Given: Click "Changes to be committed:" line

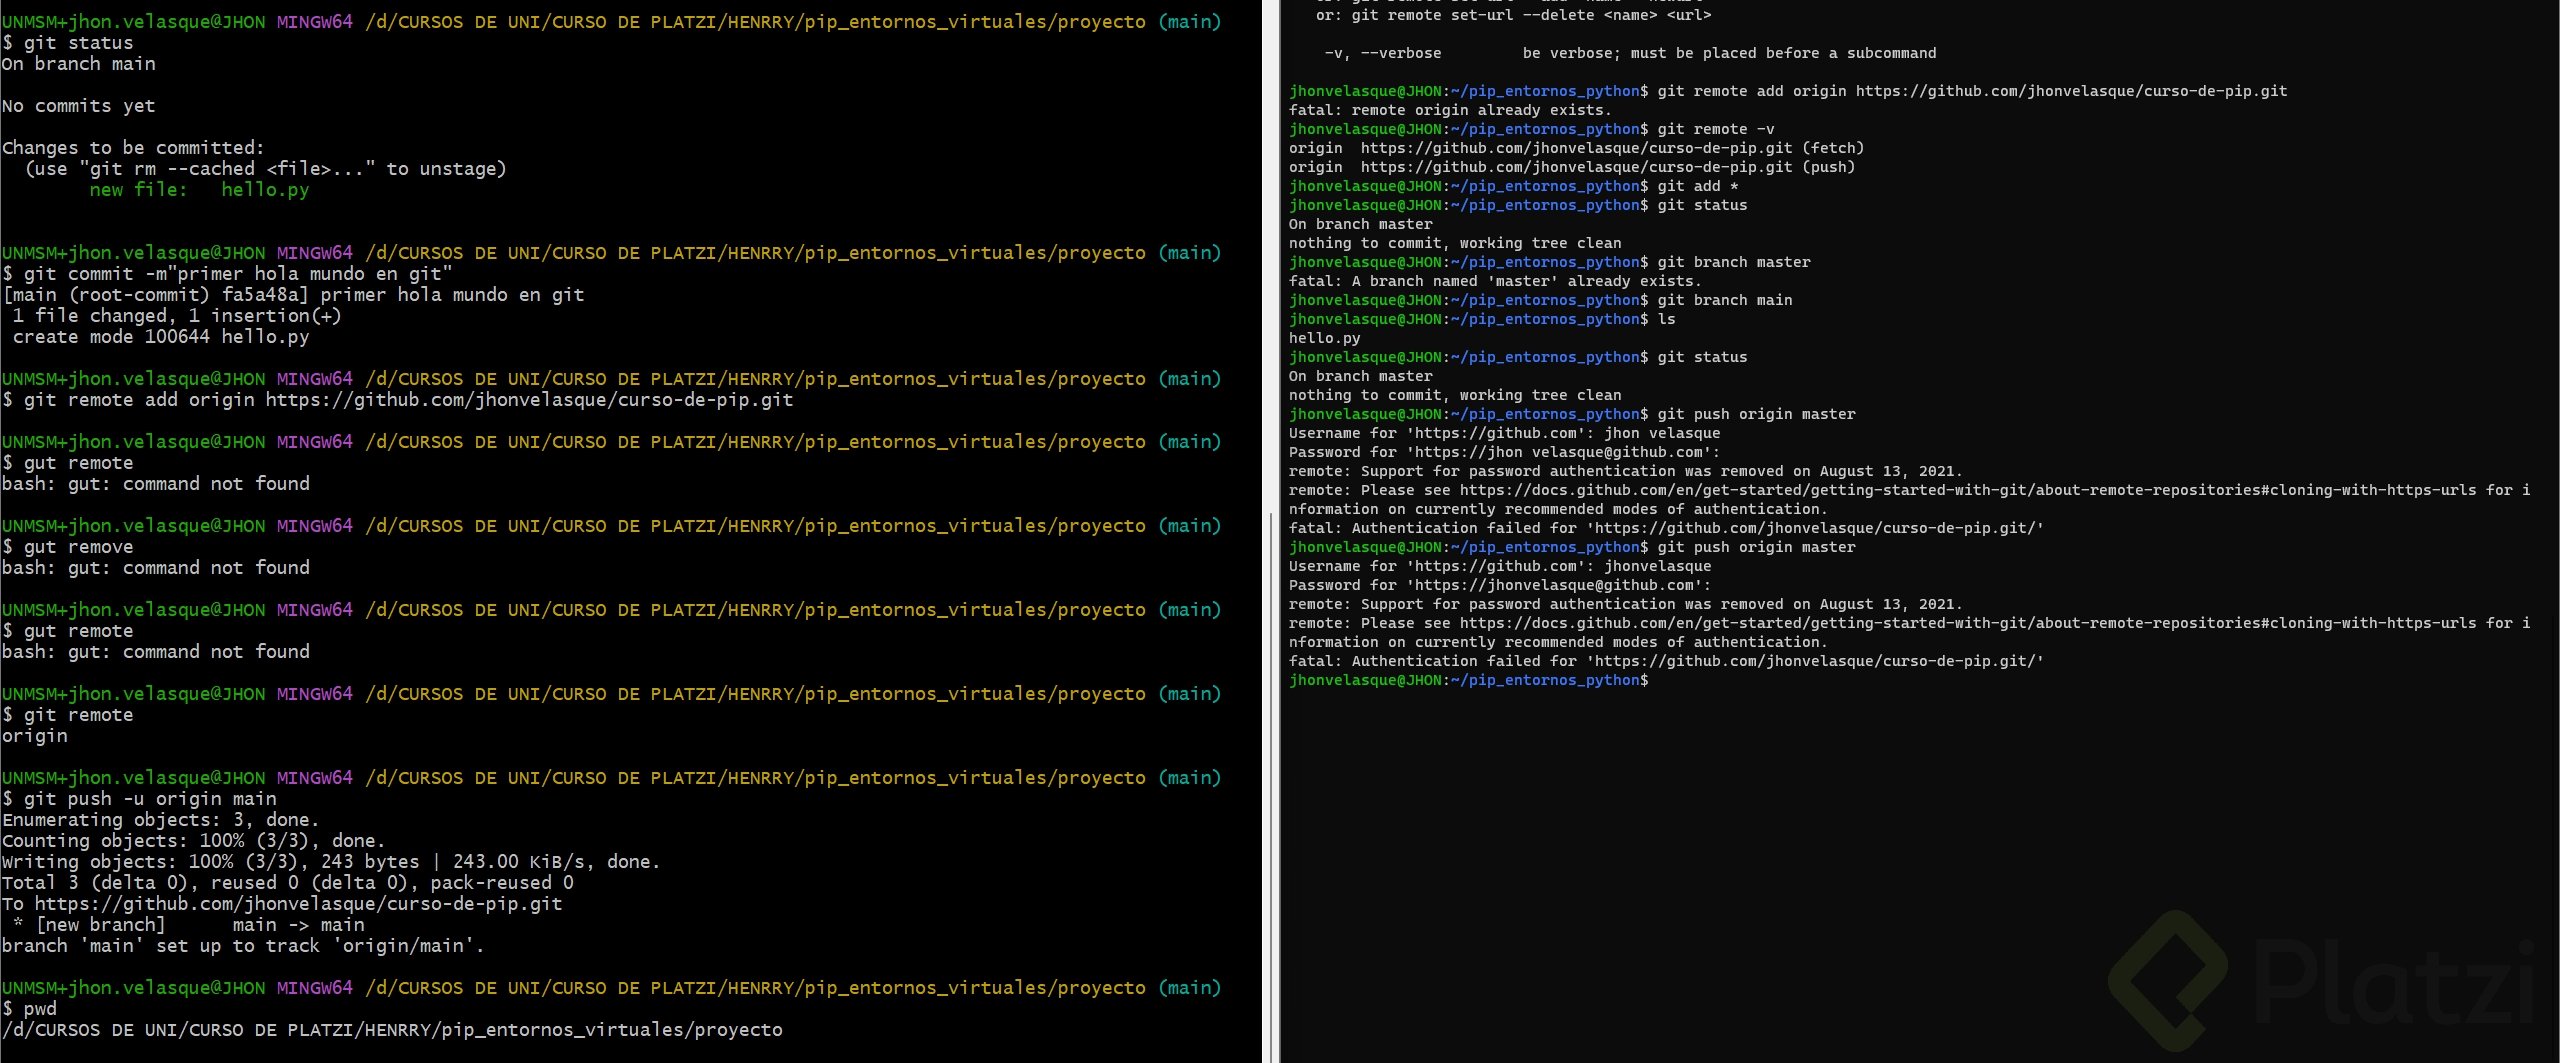Looking at the screenshot, I should pyautogui.click(x=134, y=148).
